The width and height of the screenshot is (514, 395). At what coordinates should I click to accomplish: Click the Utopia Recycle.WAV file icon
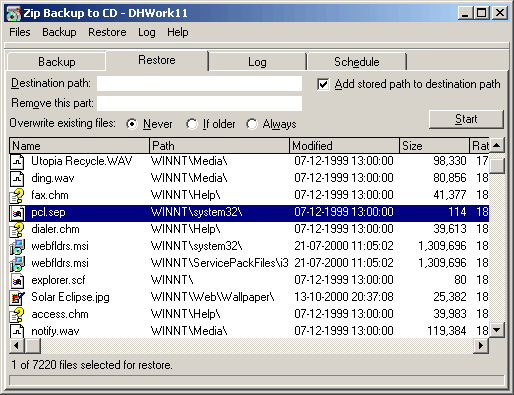tap(17, 162)
